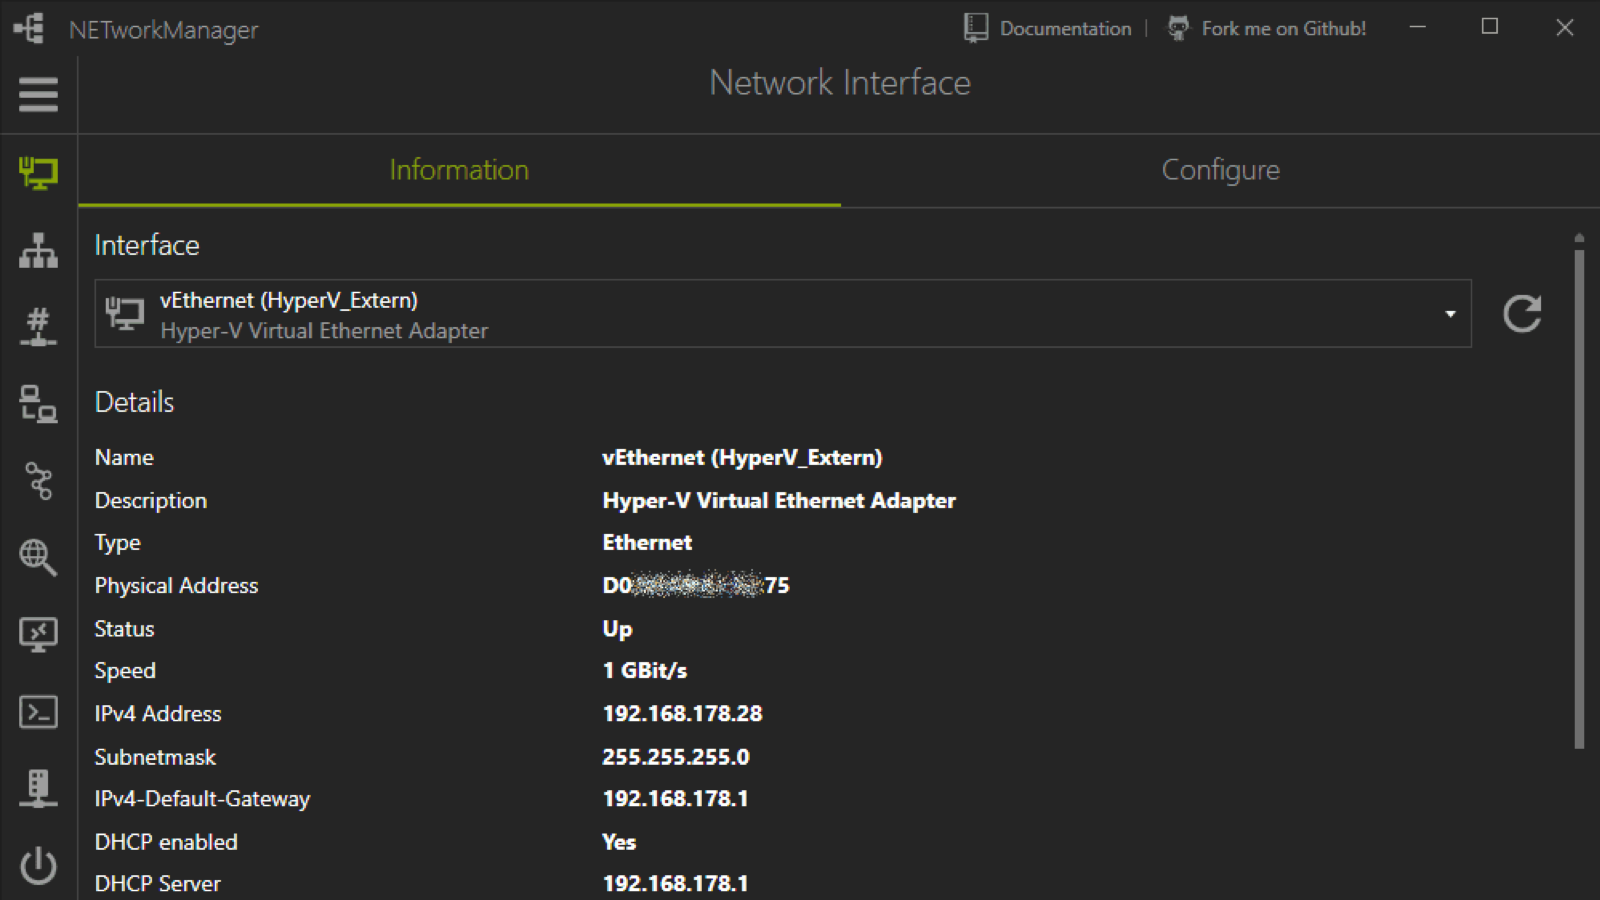1600x900 pixels.
Task: Expand the hamburger menu to show labels
Action: coord(38,95)
